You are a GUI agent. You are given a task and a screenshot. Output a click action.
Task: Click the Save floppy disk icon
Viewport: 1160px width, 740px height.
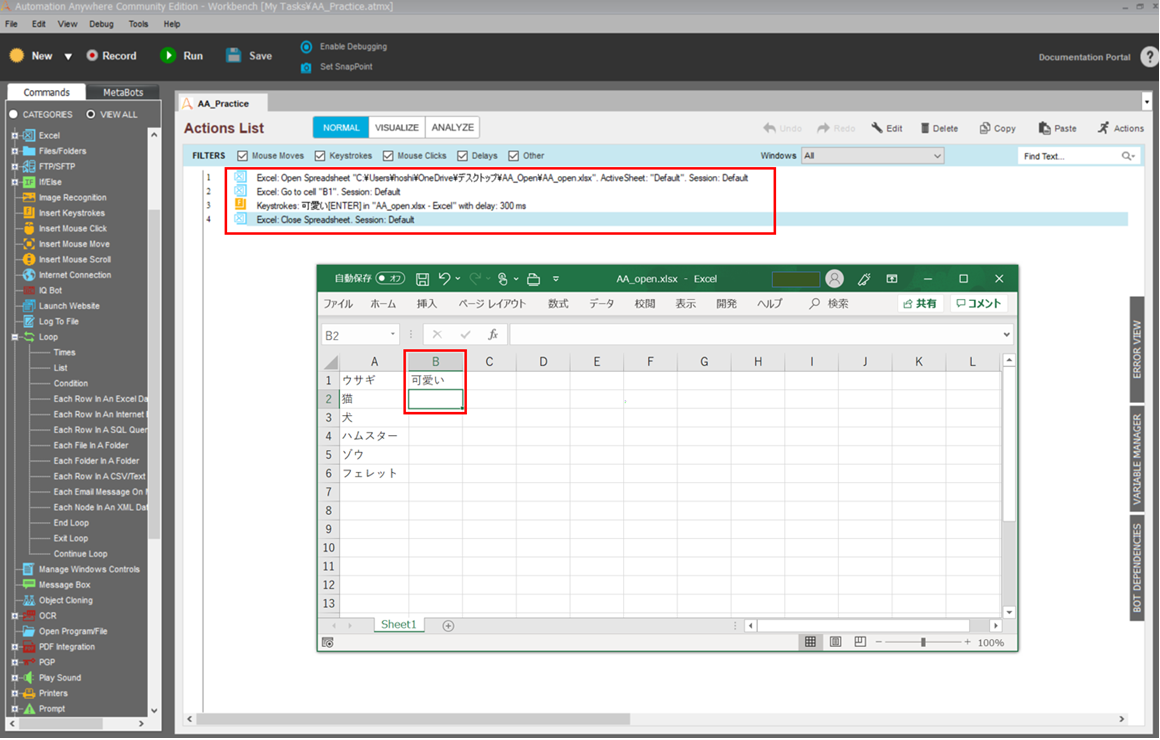point(234,56)
